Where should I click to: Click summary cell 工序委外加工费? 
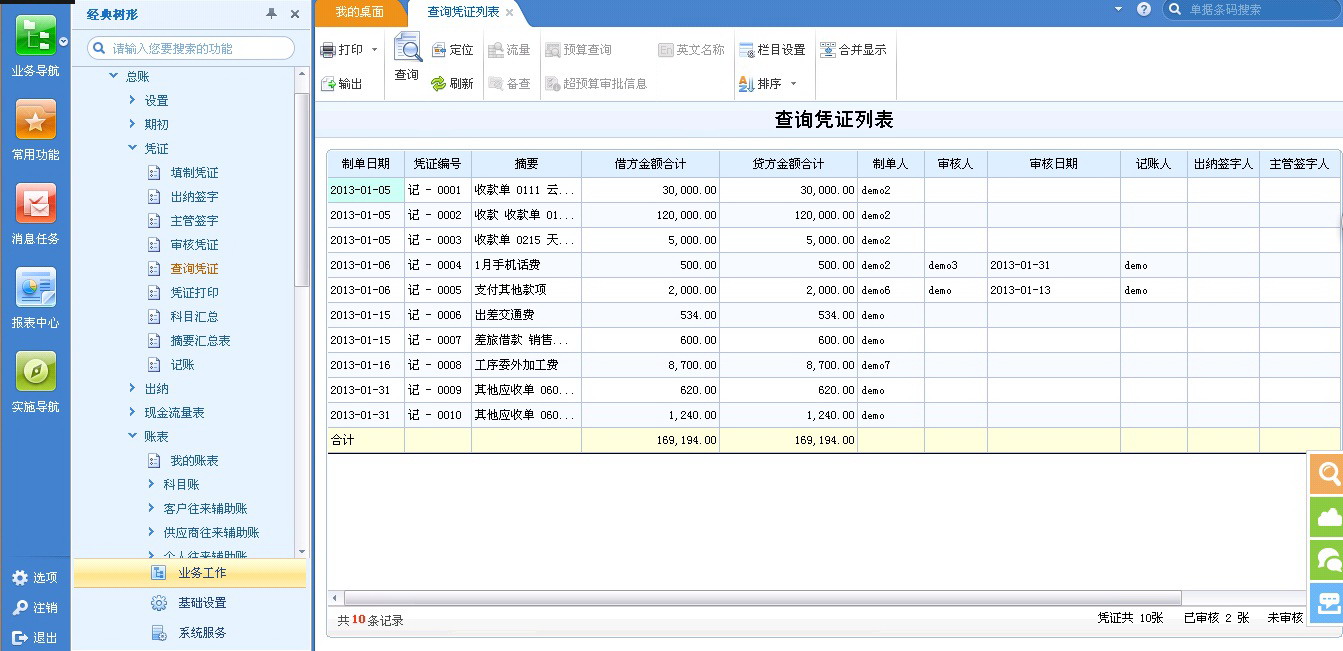526,365
